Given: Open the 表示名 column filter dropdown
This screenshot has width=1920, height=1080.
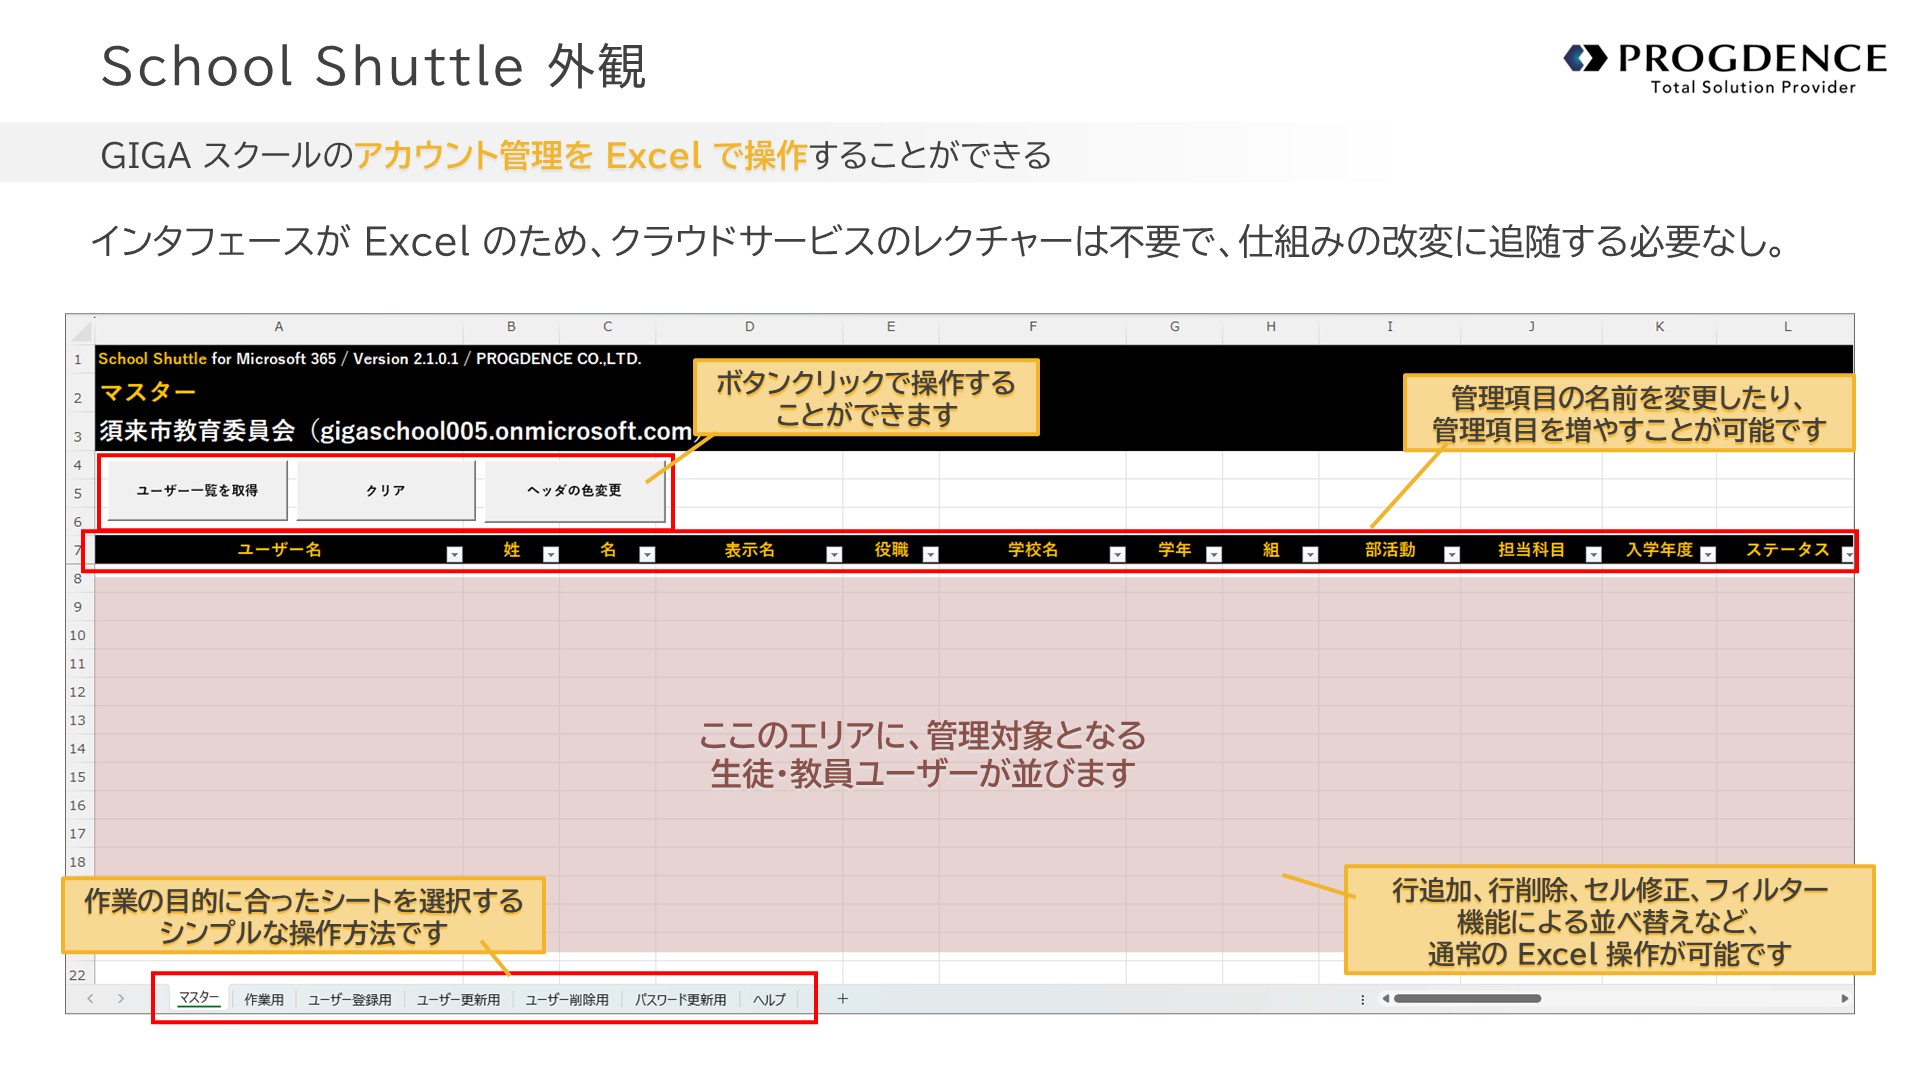Looking at the screenshot, I should pos(834,554).
